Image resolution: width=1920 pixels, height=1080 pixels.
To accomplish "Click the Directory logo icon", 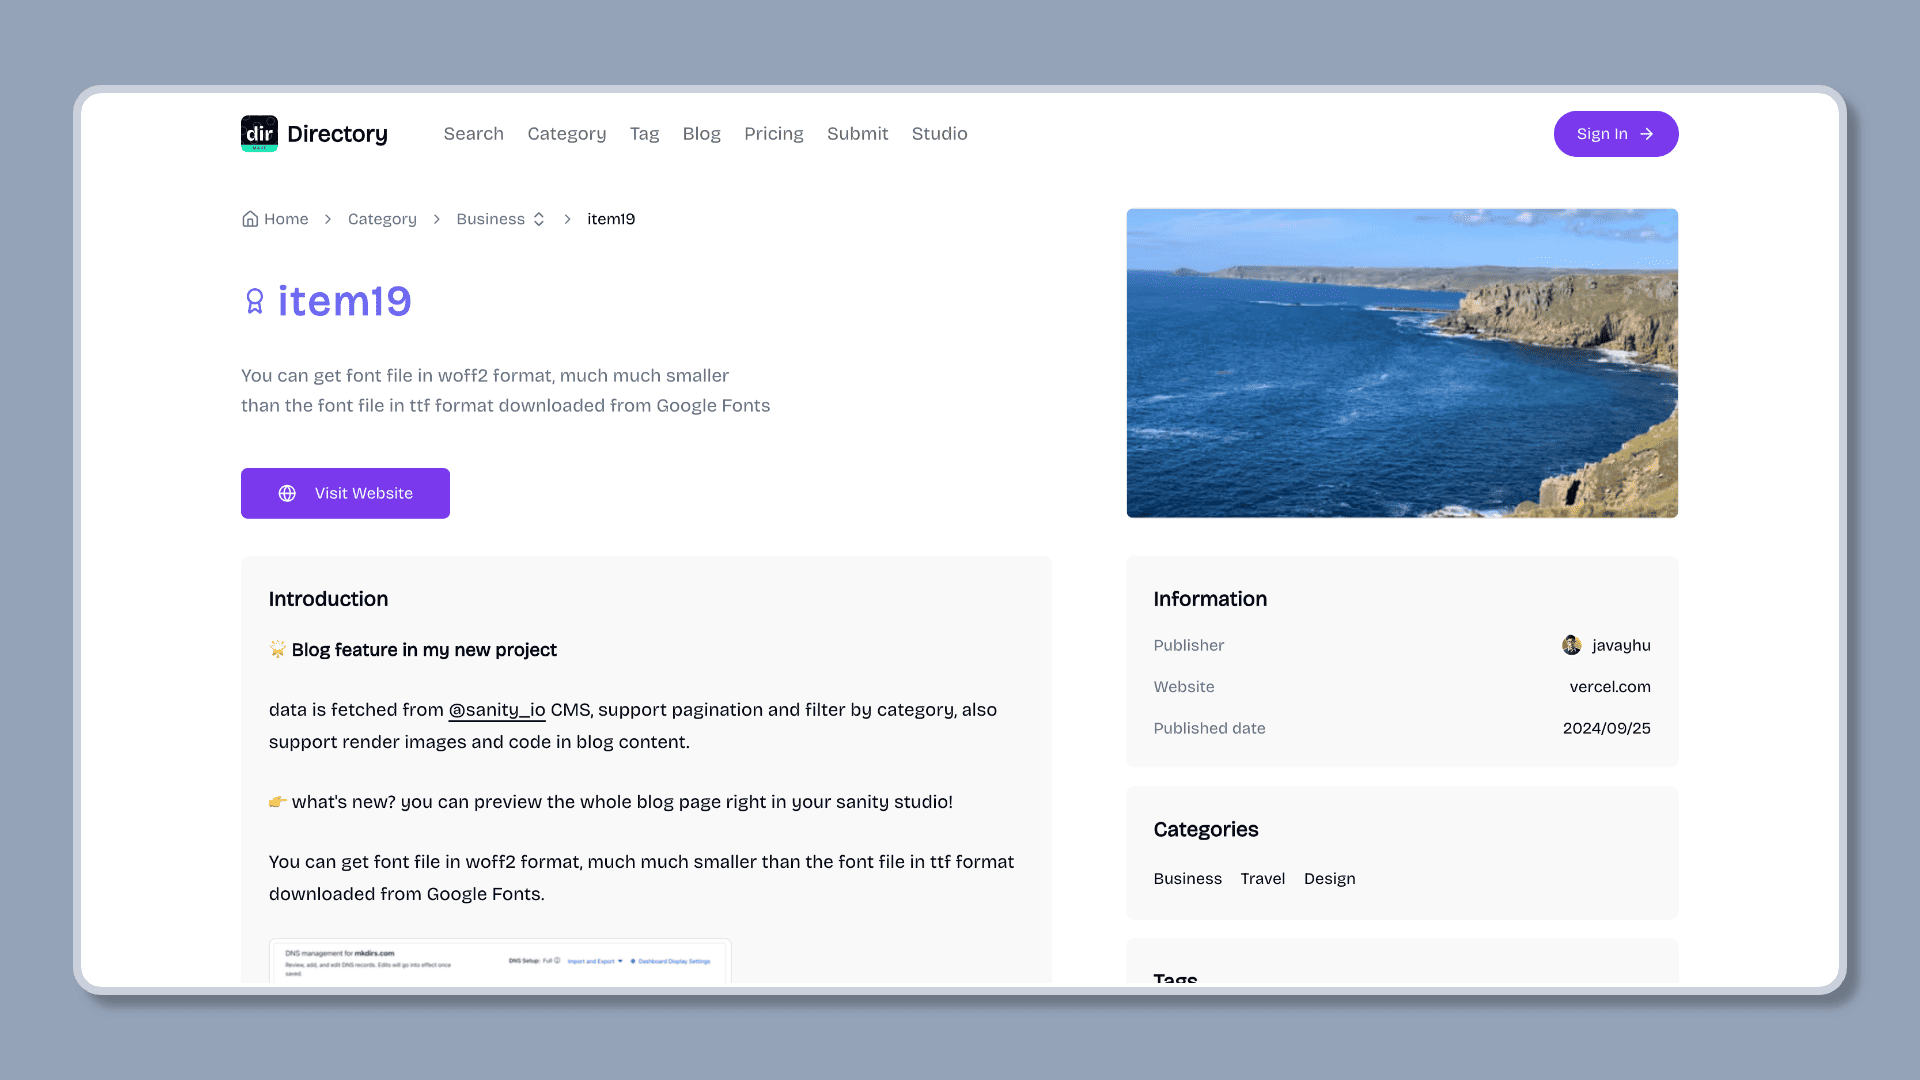I will (x=258, y=133).
